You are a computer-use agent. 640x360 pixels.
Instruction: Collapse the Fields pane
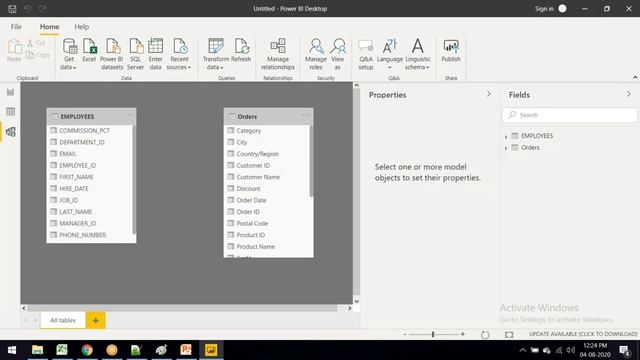click(x=629, y=94)
